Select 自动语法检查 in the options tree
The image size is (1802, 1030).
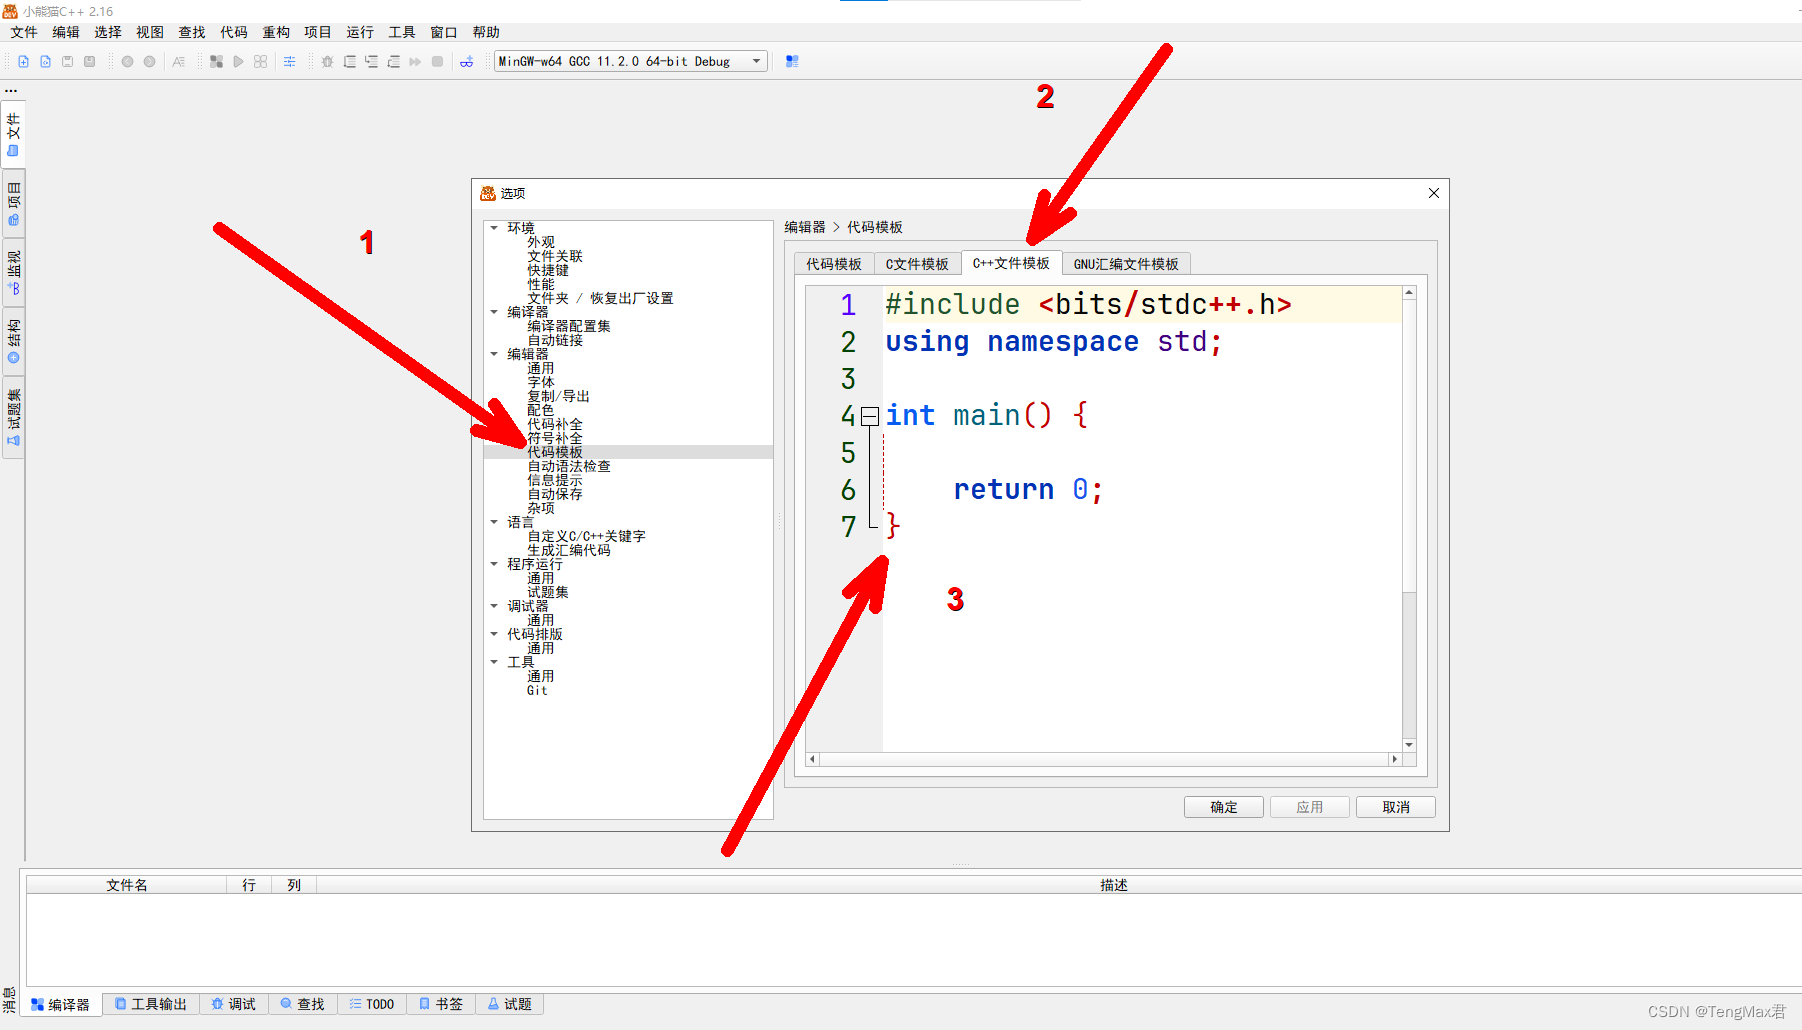(x=569, y=466)
